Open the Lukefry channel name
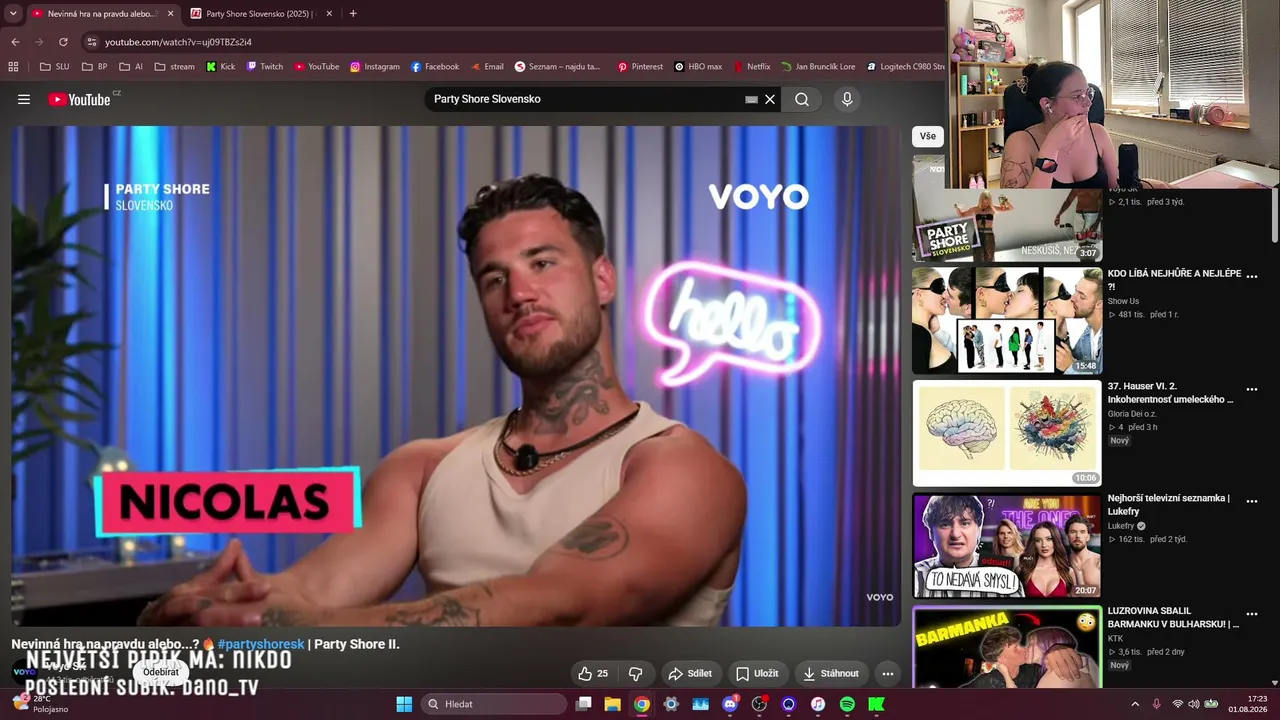The image size is (1280, 720). click(1121, 526)
